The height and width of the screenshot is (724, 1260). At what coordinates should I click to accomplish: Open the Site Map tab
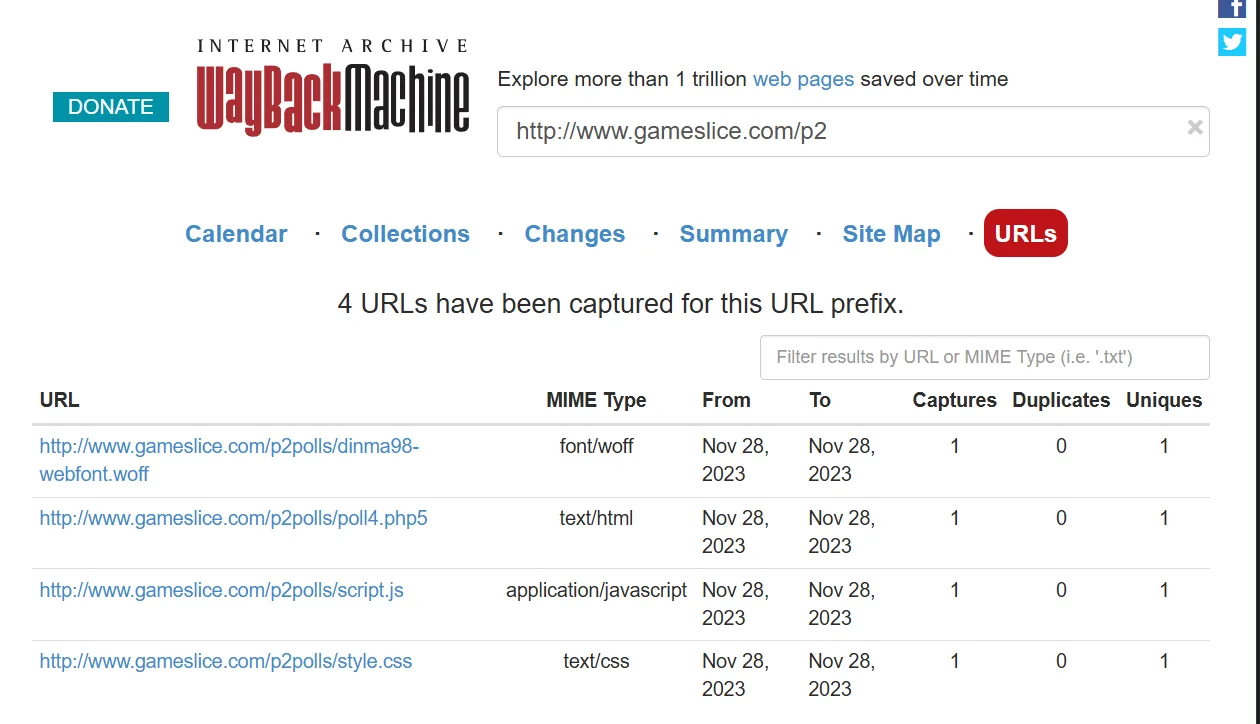[x=891, y=234]
